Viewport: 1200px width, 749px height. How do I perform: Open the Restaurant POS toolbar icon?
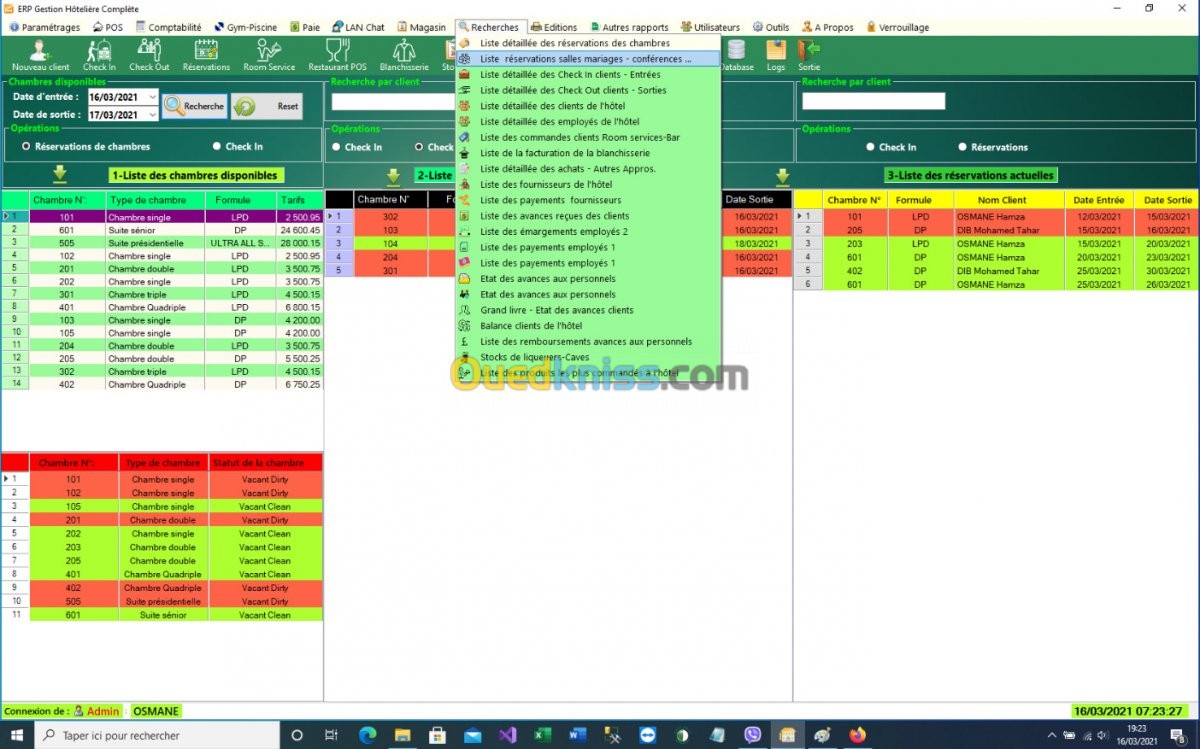click(337, 55)
